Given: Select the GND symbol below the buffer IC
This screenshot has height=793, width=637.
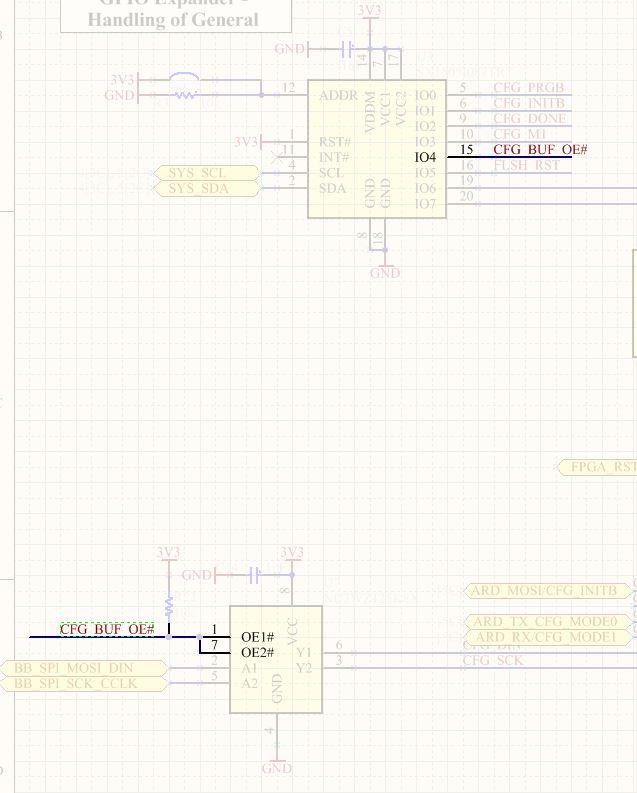Looking at the screenshot, I should 277,767.
